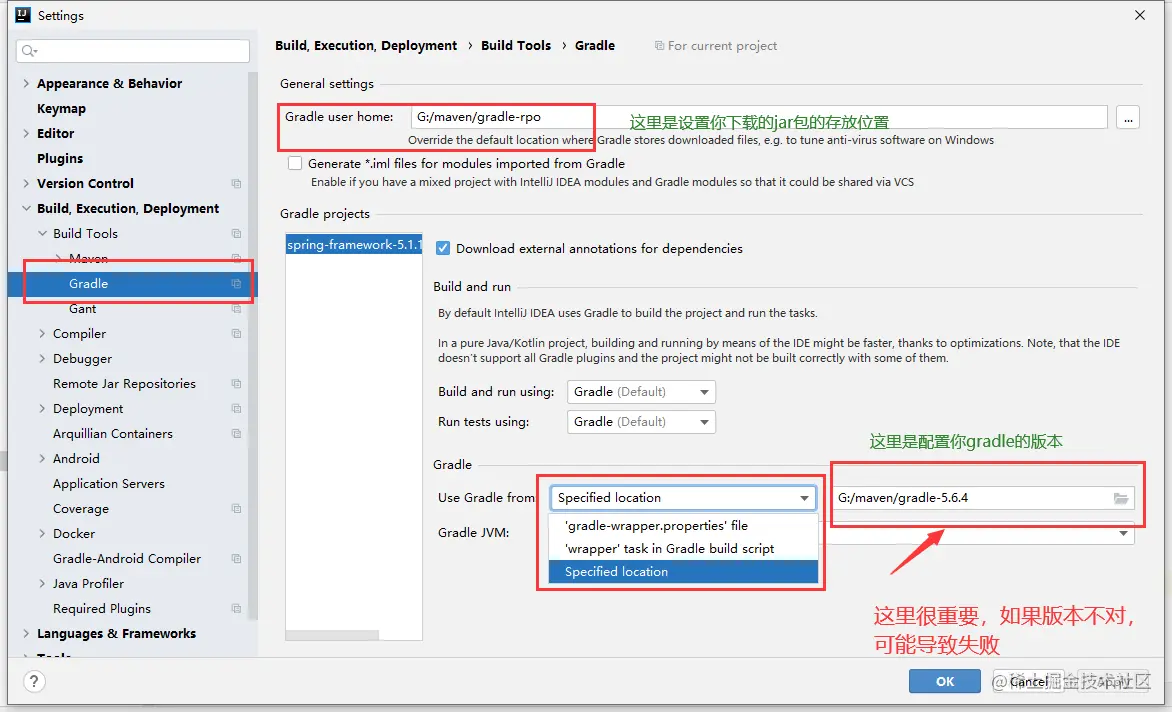Image resolution: width=1172 pixels, height=712 pixels.
Task: Click project-level icon beside Compiler
Action: pos(236,334)
